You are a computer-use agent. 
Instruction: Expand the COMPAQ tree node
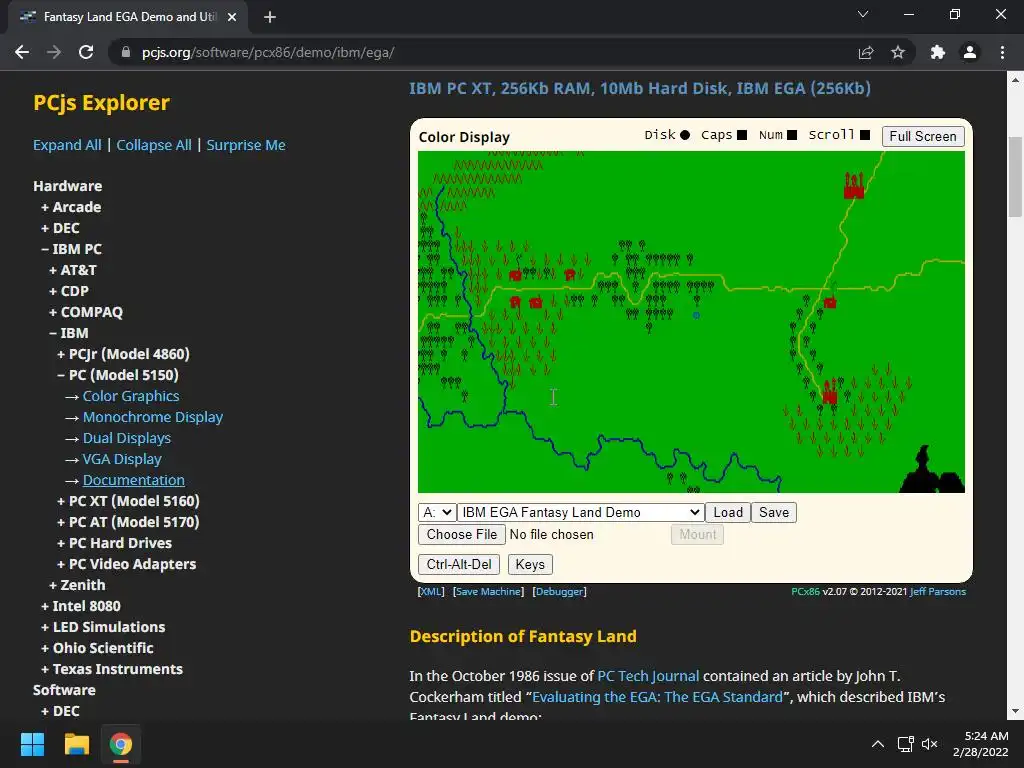86,312
